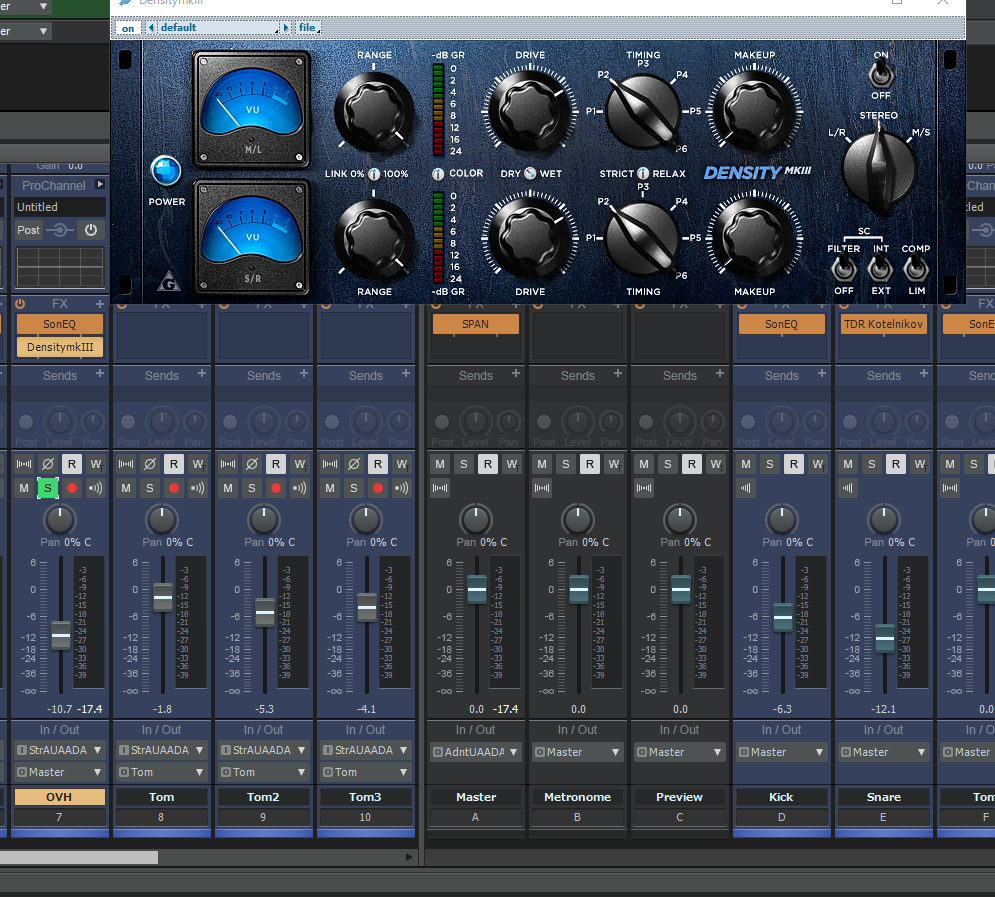995x897 pixels.
Task: Click the stereo interleave icon on Tom2
Action: (x=228, y=464)
